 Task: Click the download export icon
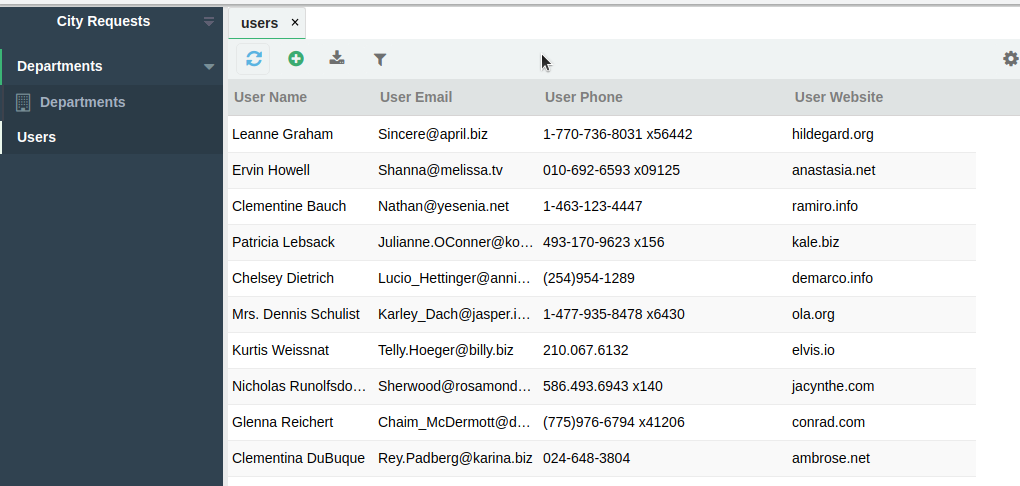338,59
